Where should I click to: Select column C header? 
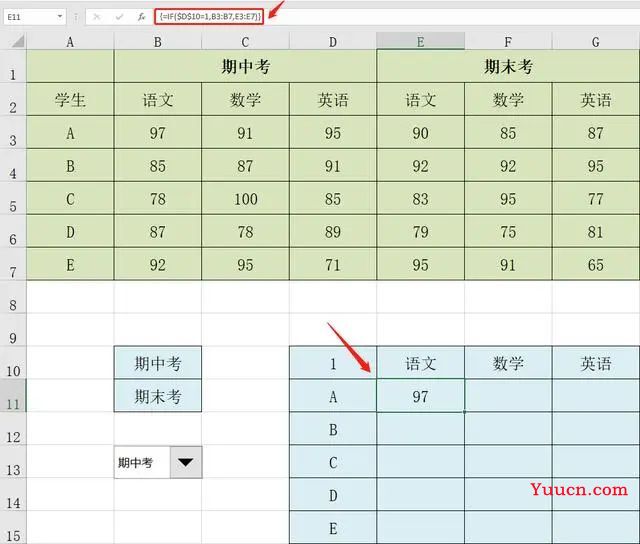[x=245, y=42]
